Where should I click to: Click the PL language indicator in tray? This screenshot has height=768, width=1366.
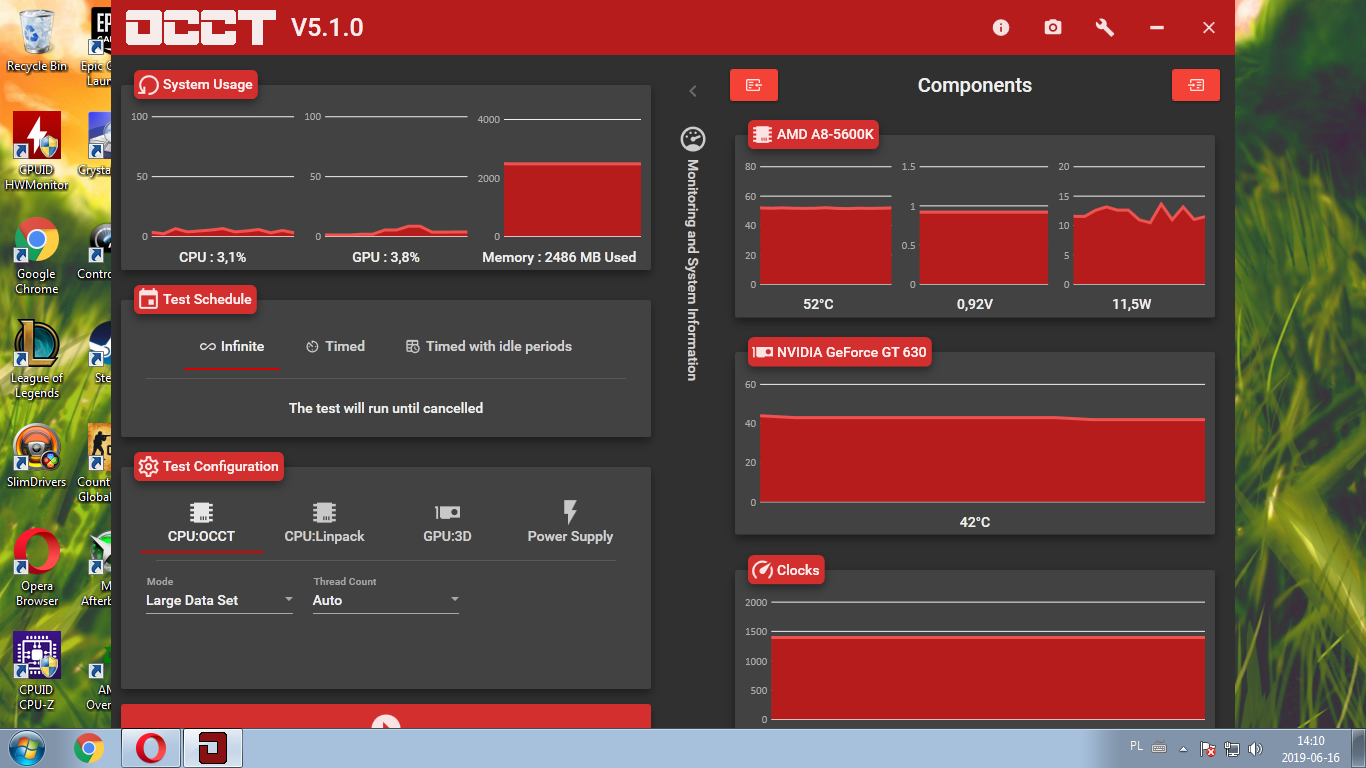(1136, 747)
